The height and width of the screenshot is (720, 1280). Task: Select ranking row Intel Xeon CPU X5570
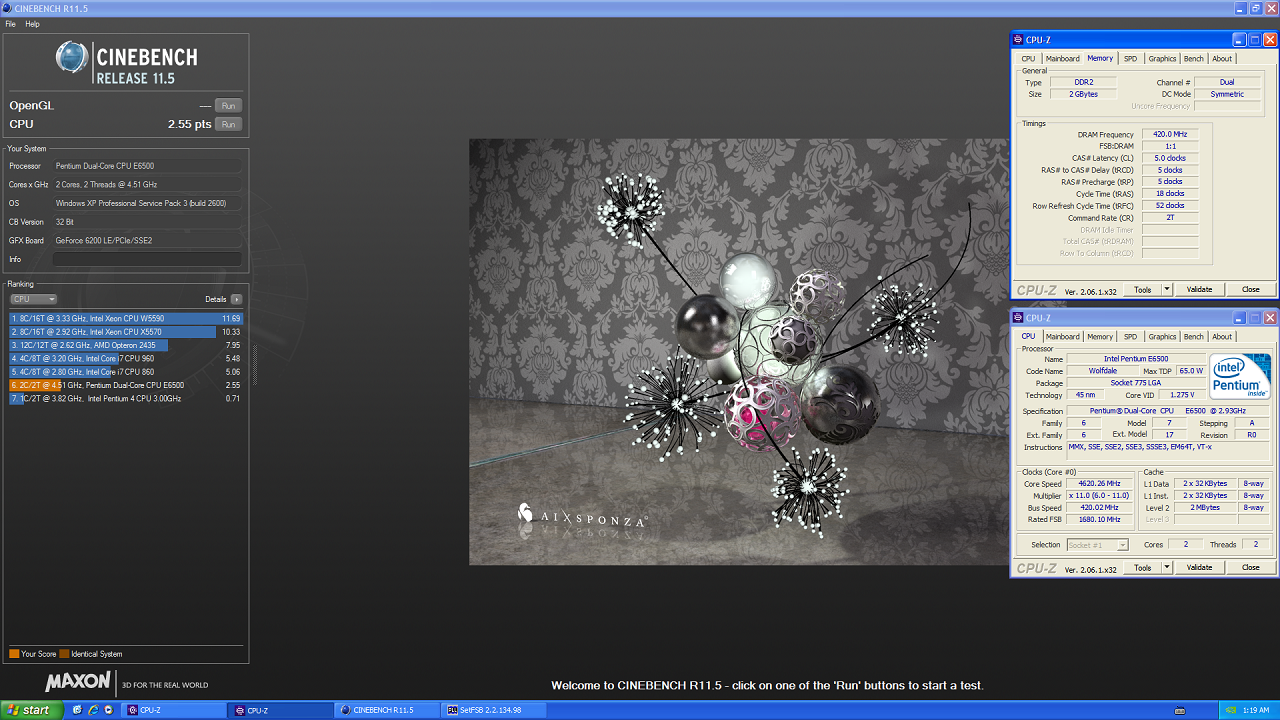(x=126, y=331)
